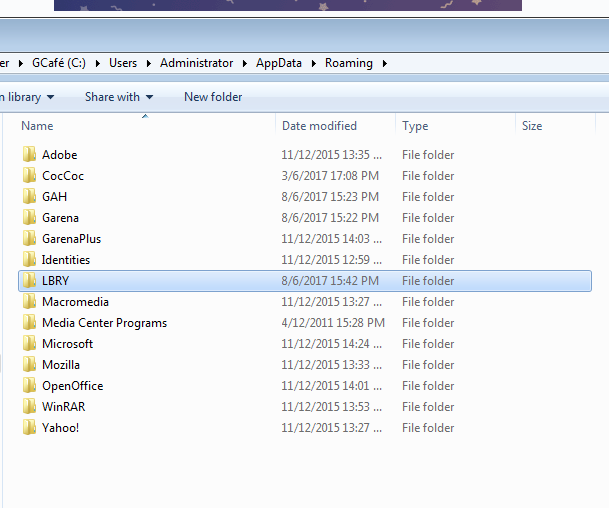
Task: Select the Identities folder name
Action: pos(66,259)
